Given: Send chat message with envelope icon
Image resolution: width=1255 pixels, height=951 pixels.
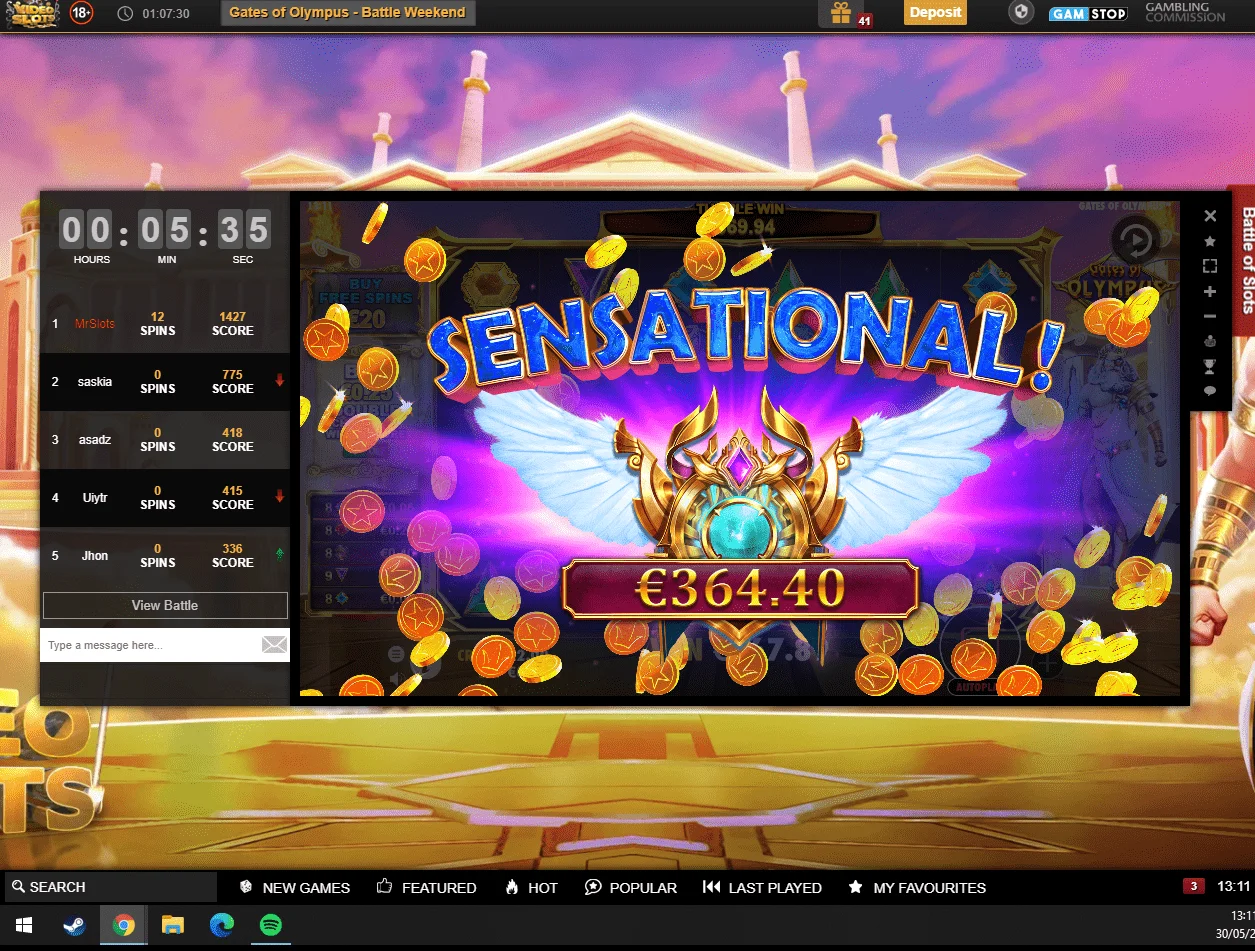Looking at the screenshot, I should point(274,645).
